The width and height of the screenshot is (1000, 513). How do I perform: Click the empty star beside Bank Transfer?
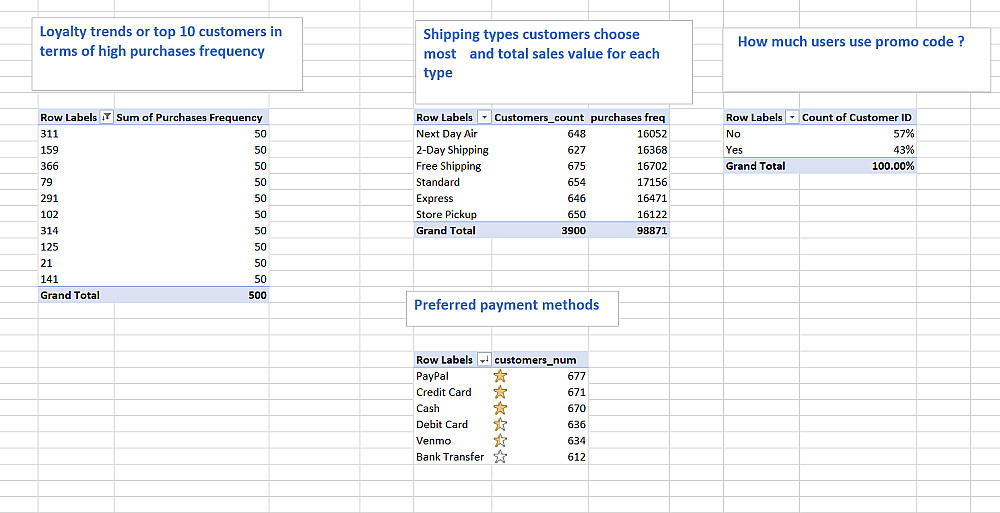(x=500, y=457)
